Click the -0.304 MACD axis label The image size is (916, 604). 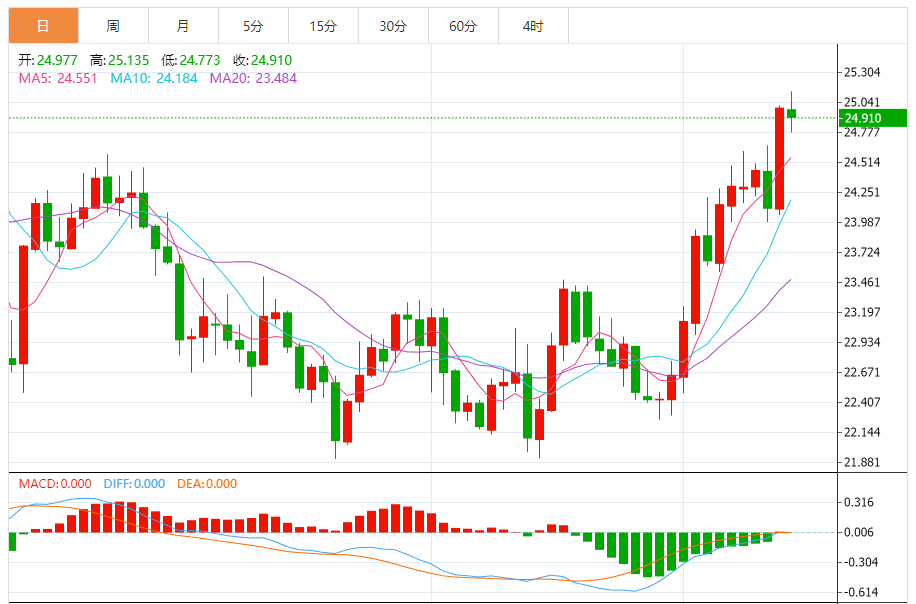(x=859, y=562)
